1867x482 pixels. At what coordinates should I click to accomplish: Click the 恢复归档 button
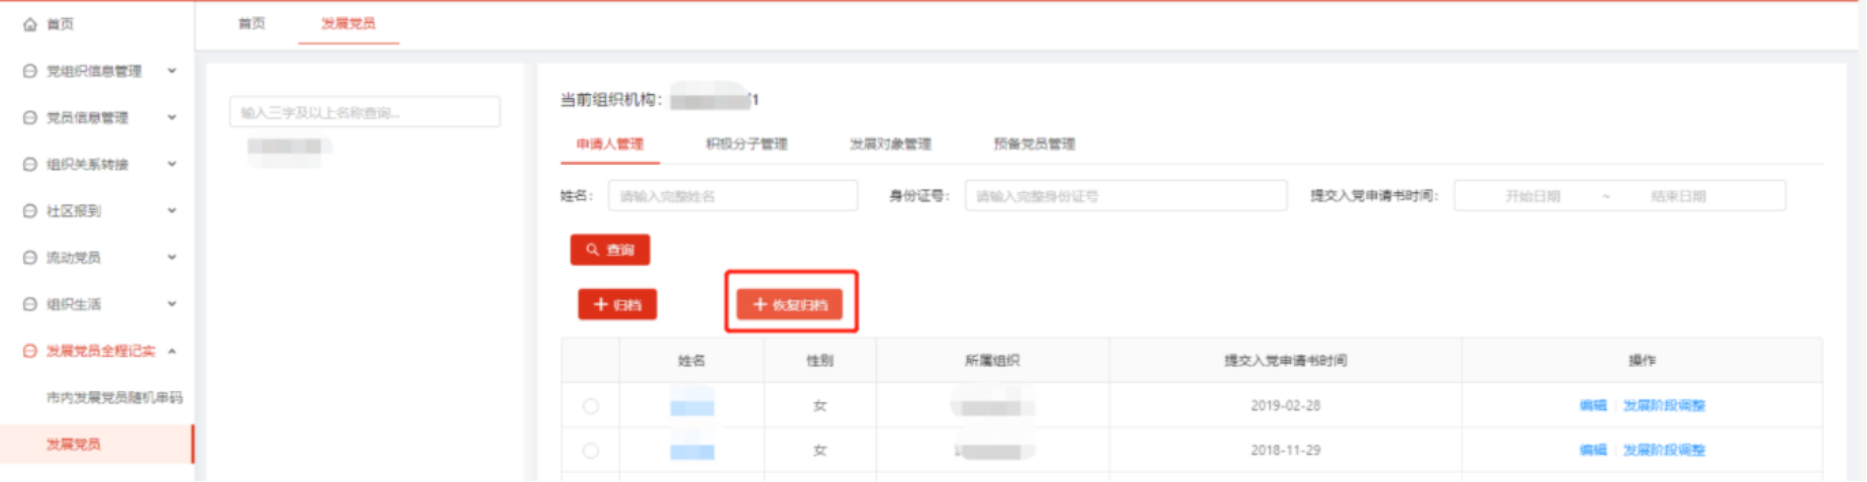click(x=790, y=305)
